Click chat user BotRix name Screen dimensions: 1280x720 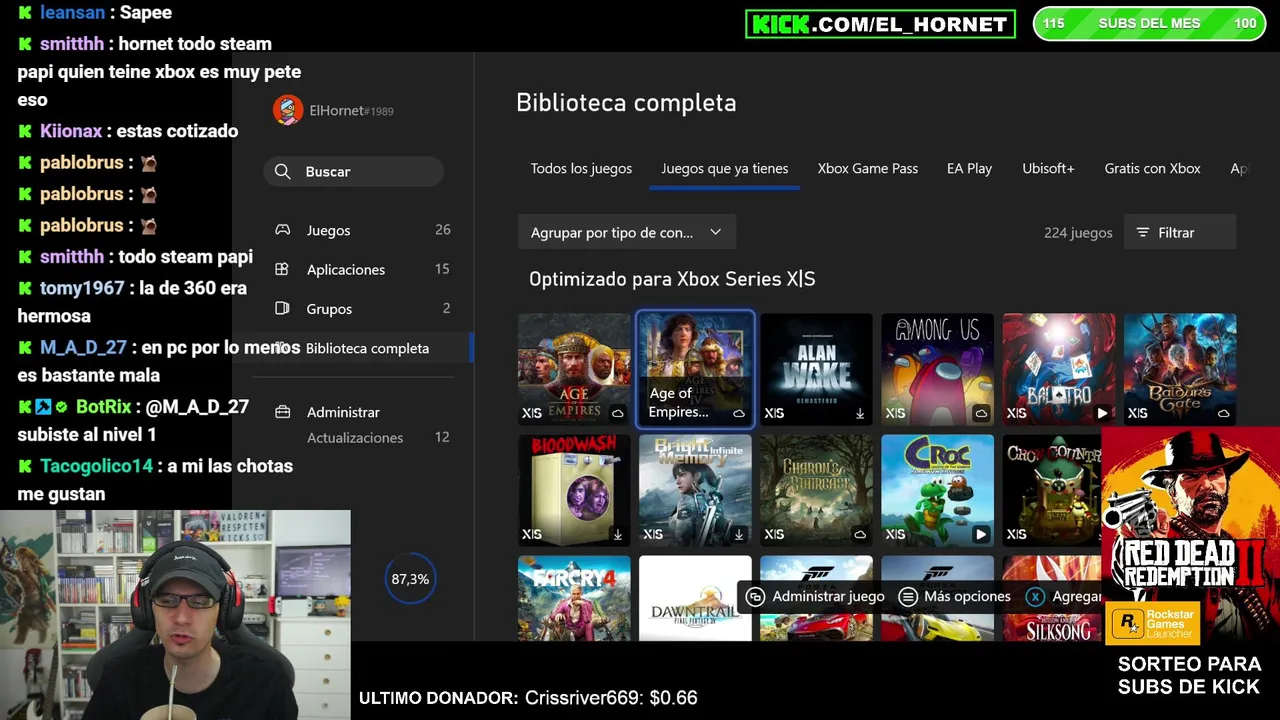tap(104, 407)
